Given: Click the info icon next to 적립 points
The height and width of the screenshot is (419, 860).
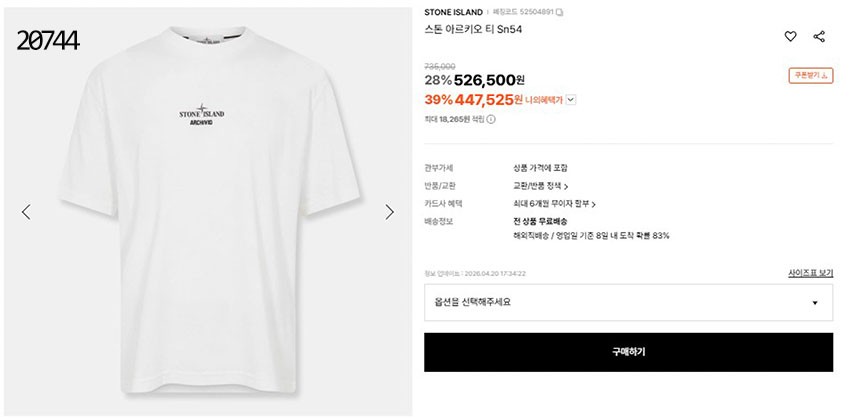Looking at the screenshot, I should click(491, 119).
